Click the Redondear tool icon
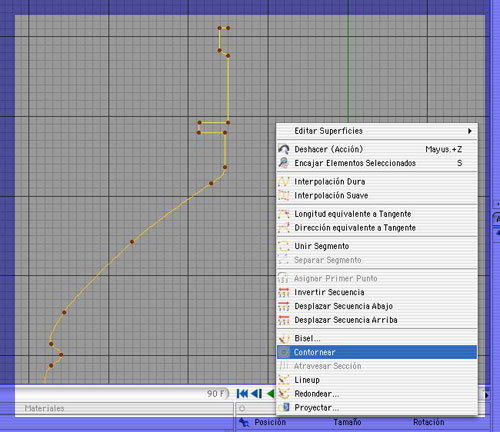 pos(284,394)
